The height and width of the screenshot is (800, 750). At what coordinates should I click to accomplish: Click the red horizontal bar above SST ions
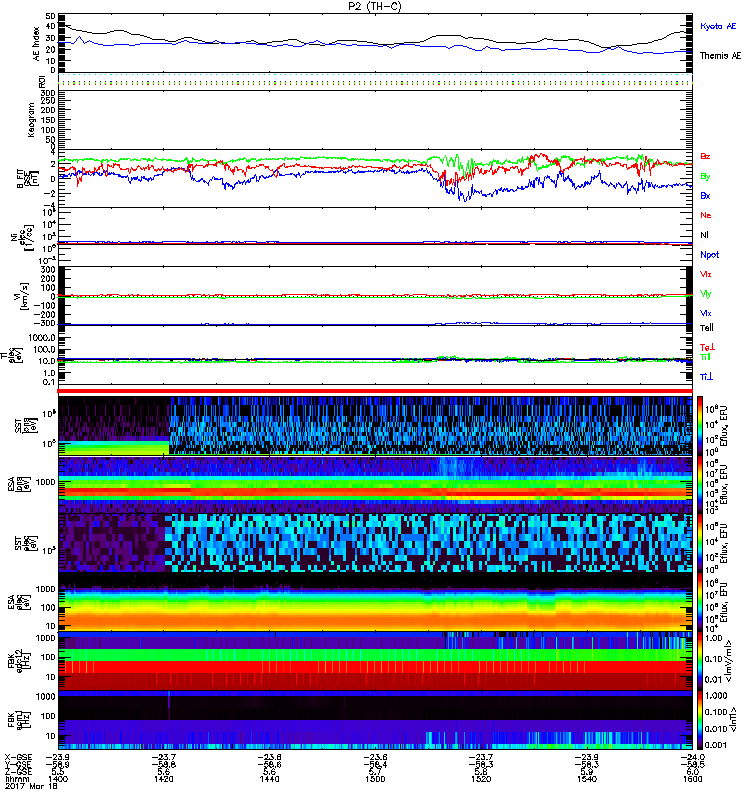click(x=375, y=391)
